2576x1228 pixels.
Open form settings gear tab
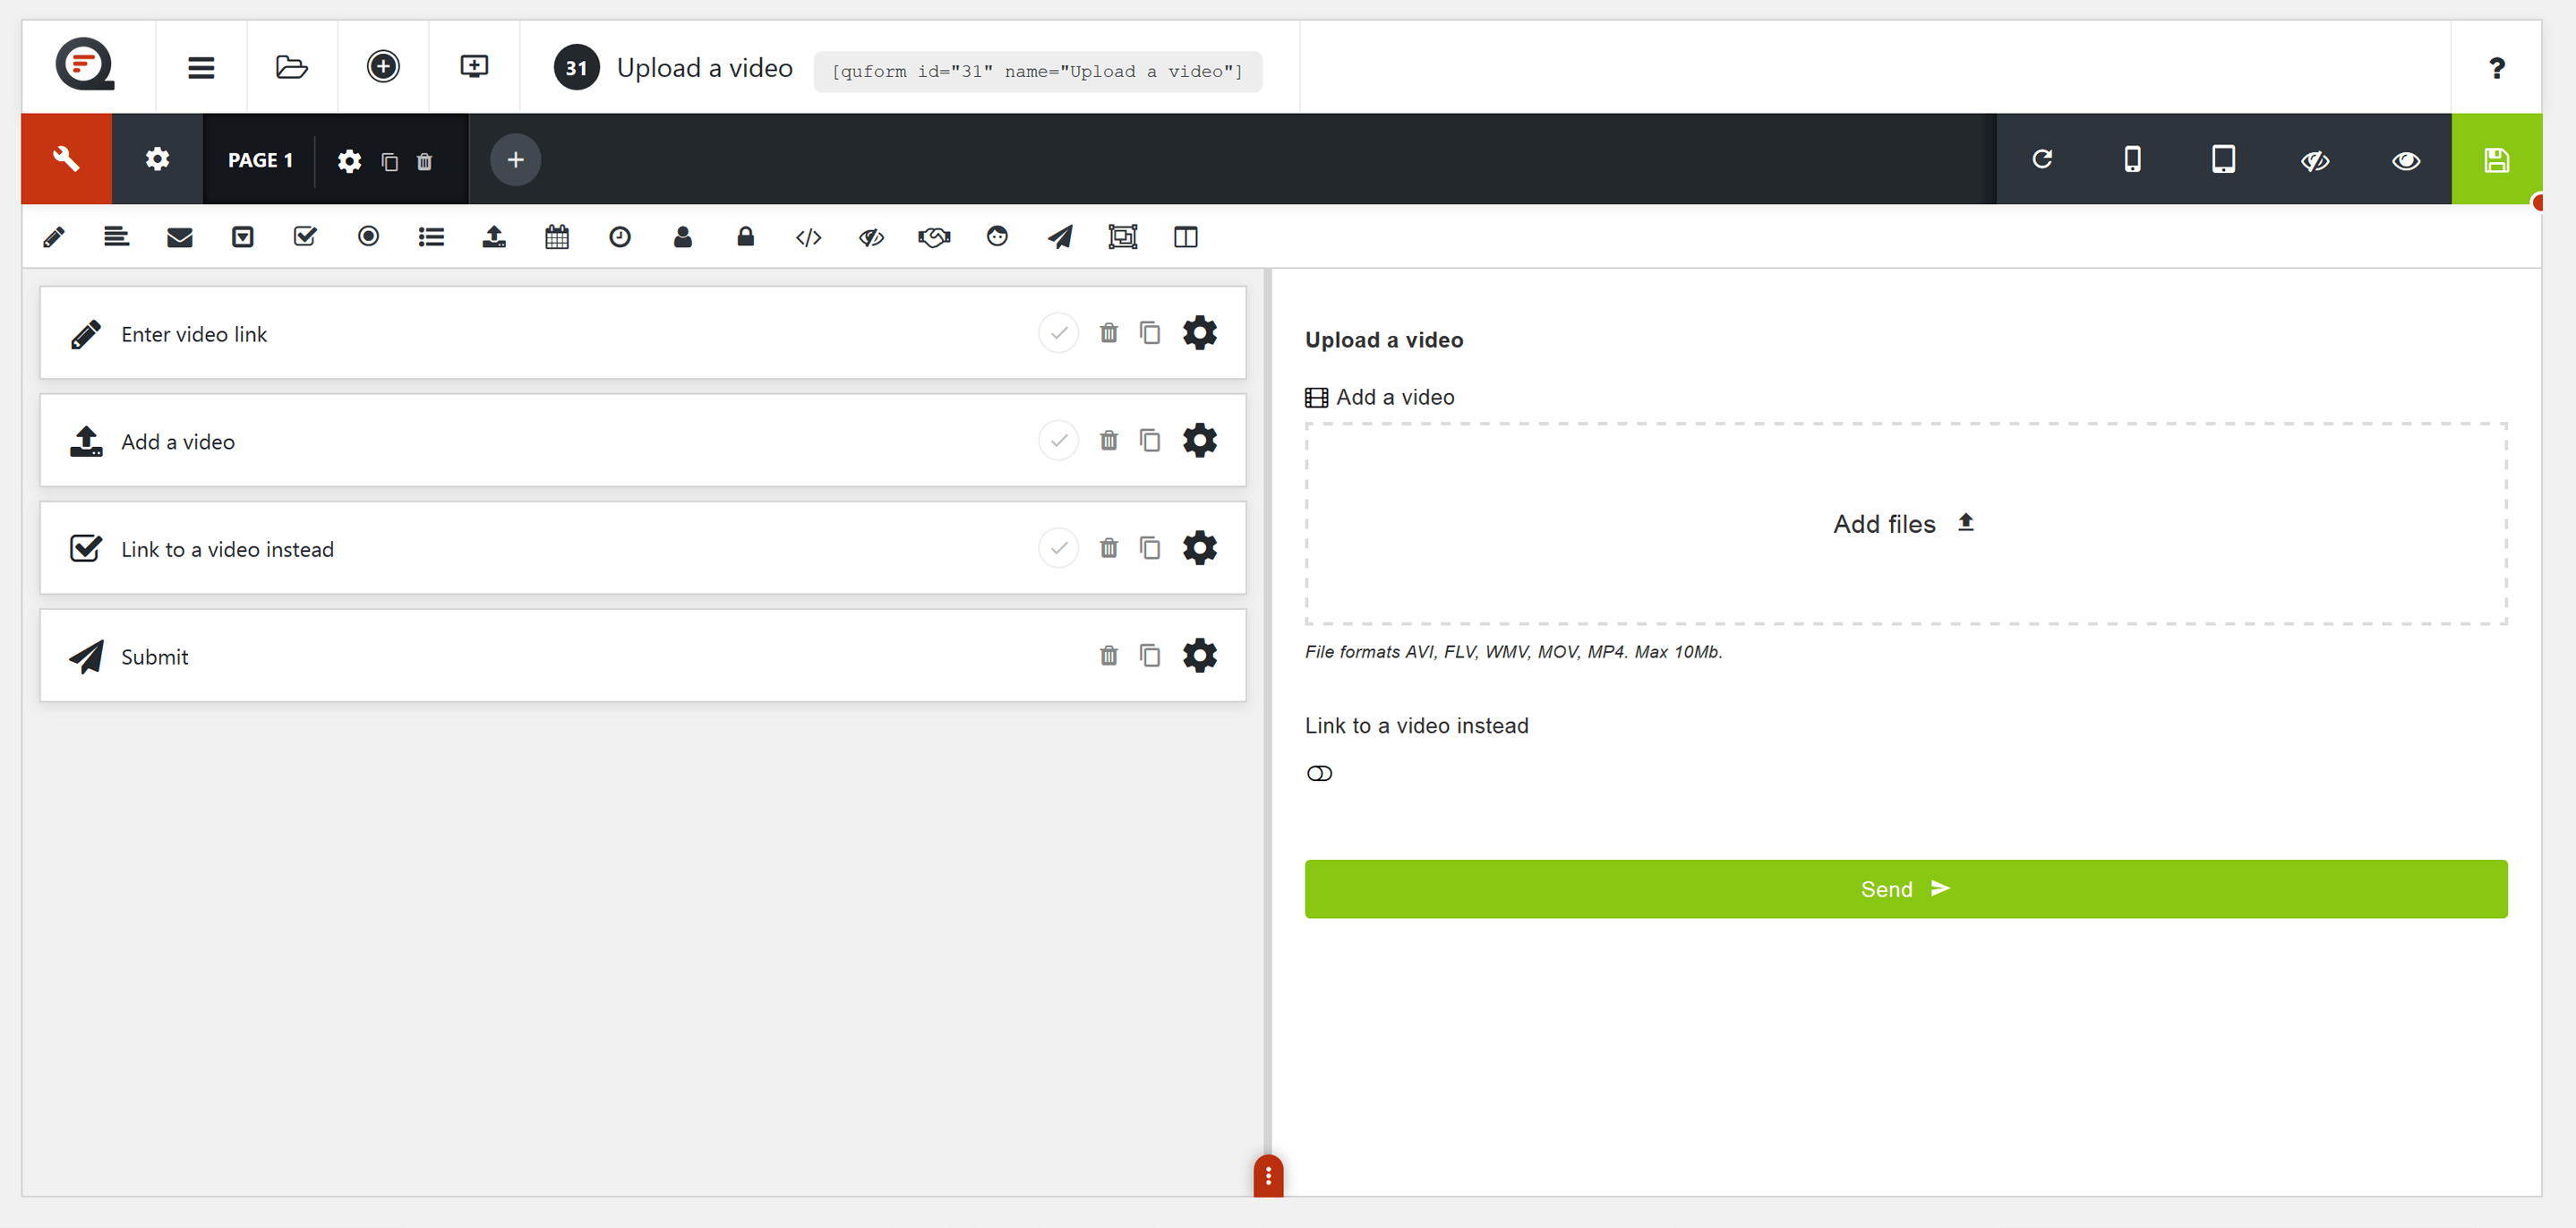(x=157, y=159)
